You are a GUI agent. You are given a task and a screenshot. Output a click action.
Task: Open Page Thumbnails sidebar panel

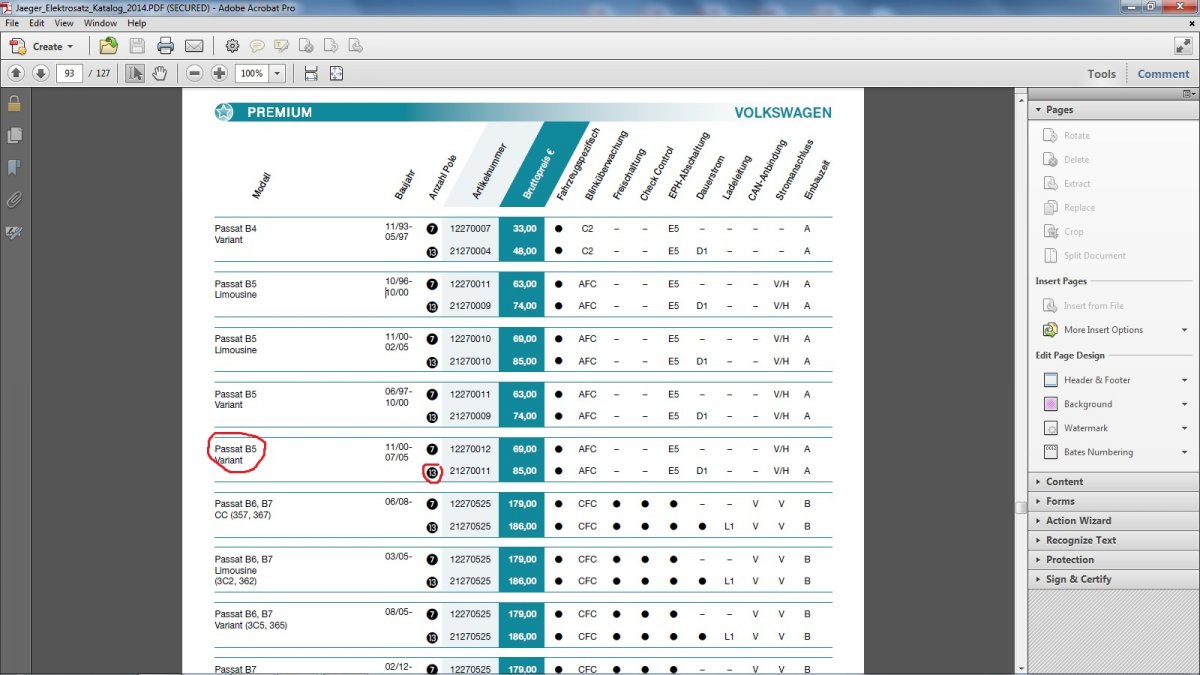pos(14,135)
